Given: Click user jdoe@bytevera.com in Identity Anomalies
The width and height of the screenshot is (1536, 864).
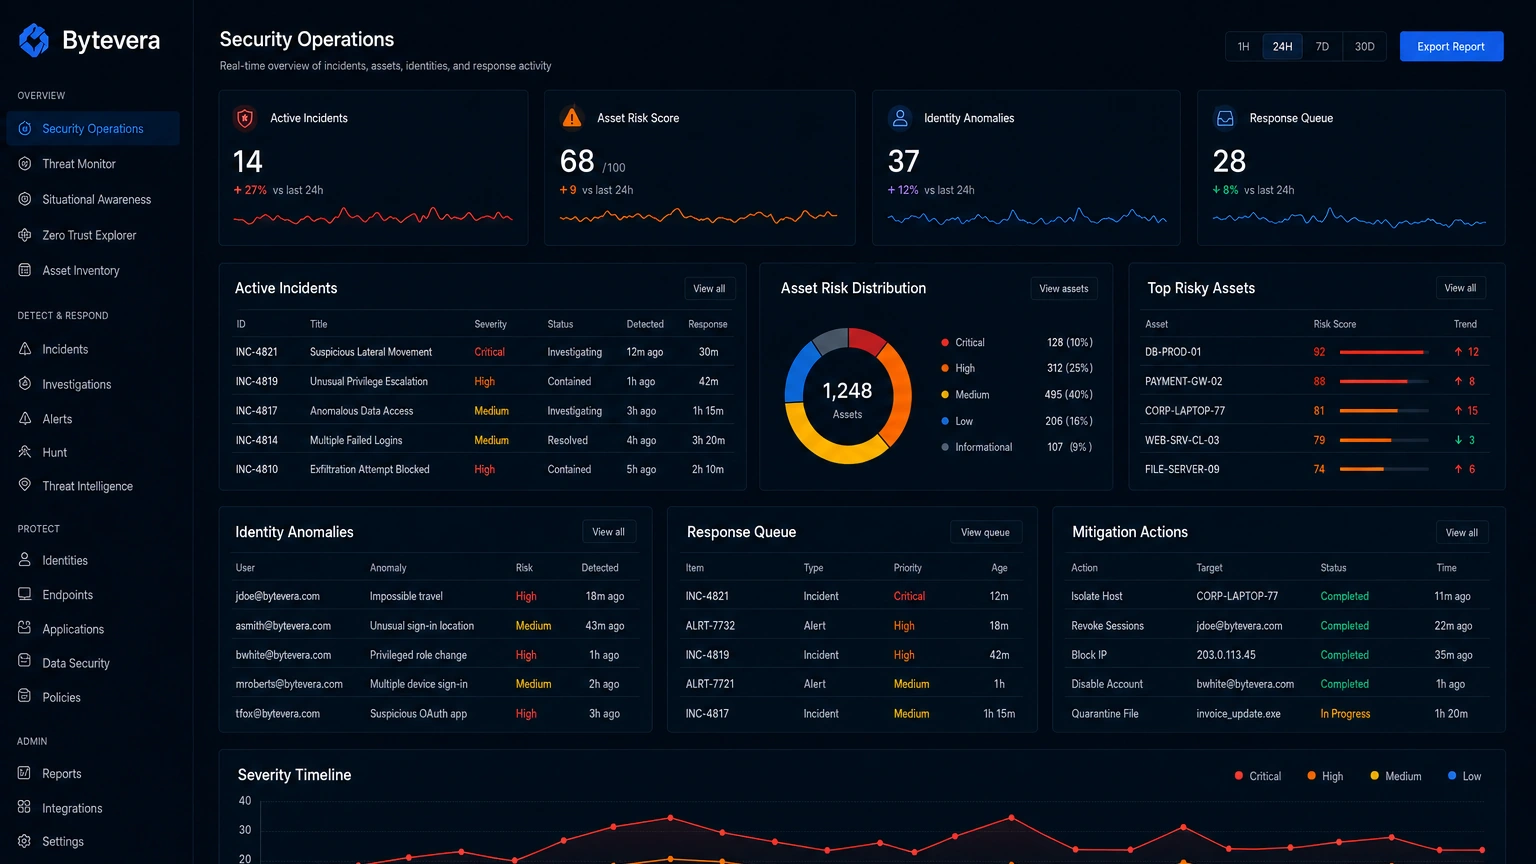Looking at the screenshot, I should coord(278,596).
